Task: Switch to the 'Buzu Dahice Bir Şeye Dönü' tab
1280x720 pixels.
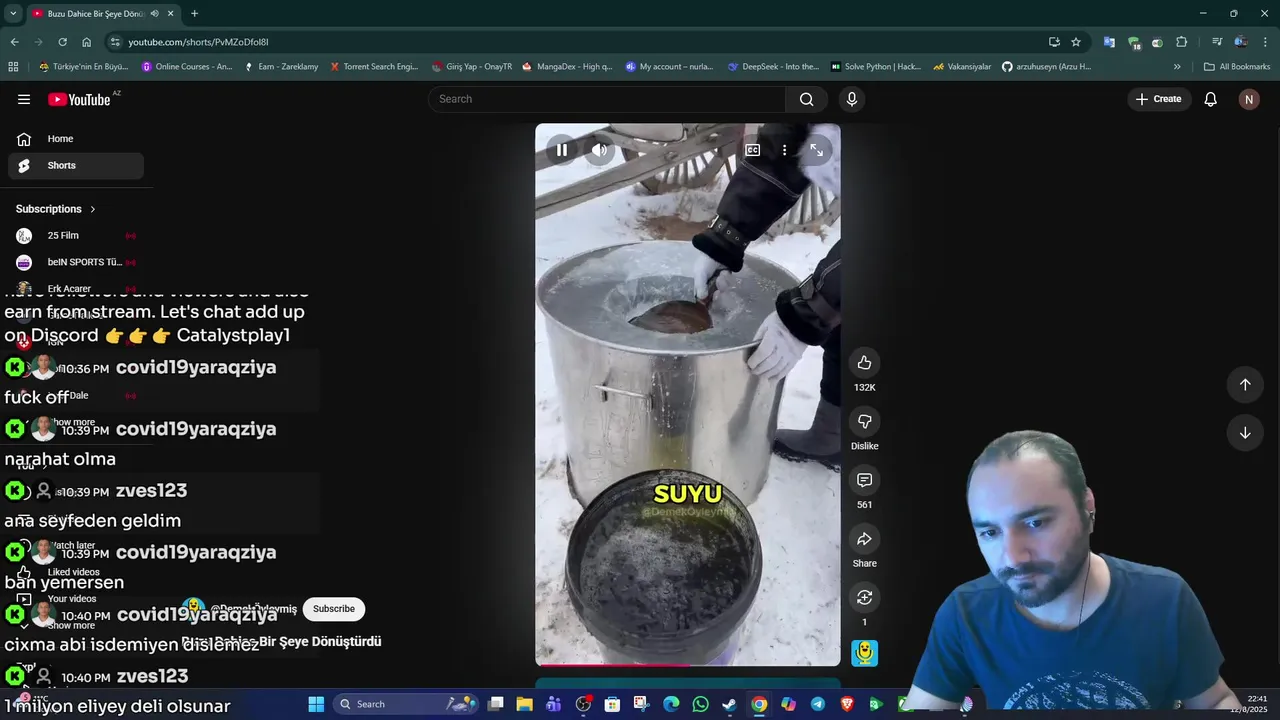Action: pos(95,13)
